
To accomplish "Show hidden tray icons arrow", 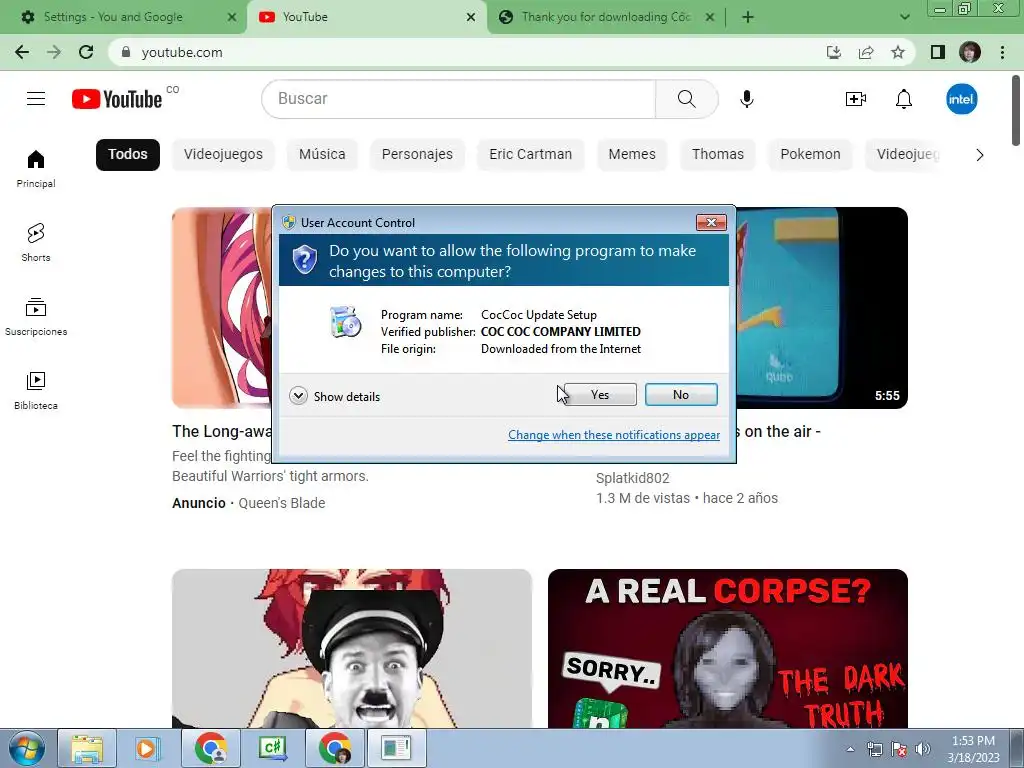I will pos(850,749).
